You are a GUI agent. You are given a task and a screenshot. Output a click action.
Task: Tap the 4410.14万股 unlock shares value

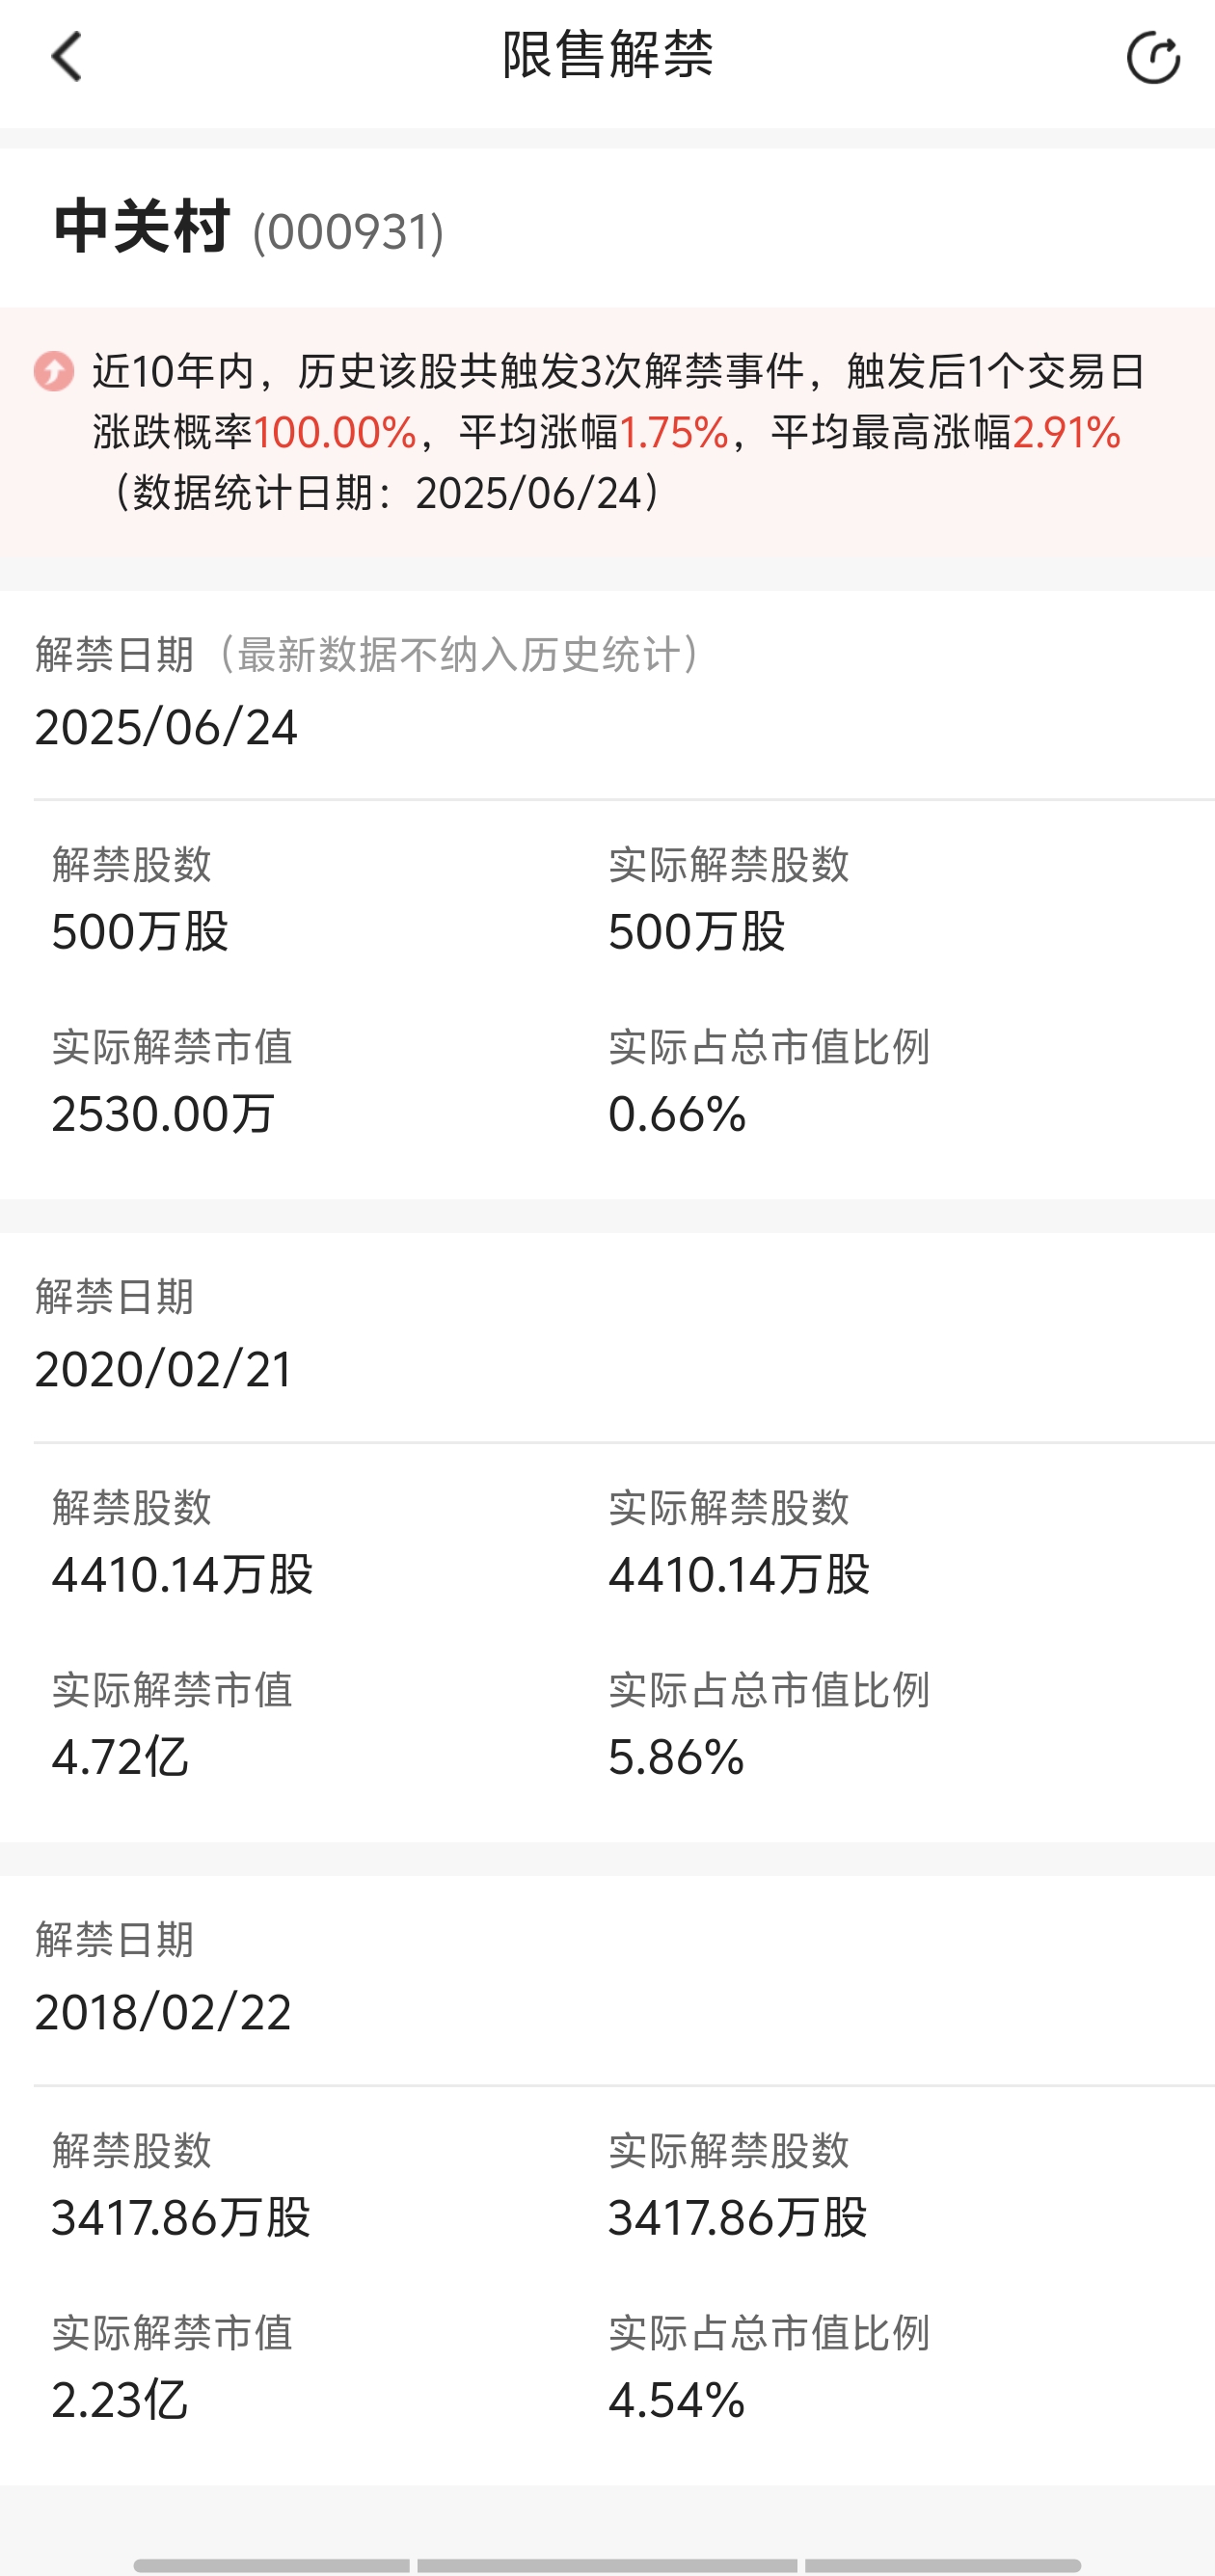pos(183,1575)
